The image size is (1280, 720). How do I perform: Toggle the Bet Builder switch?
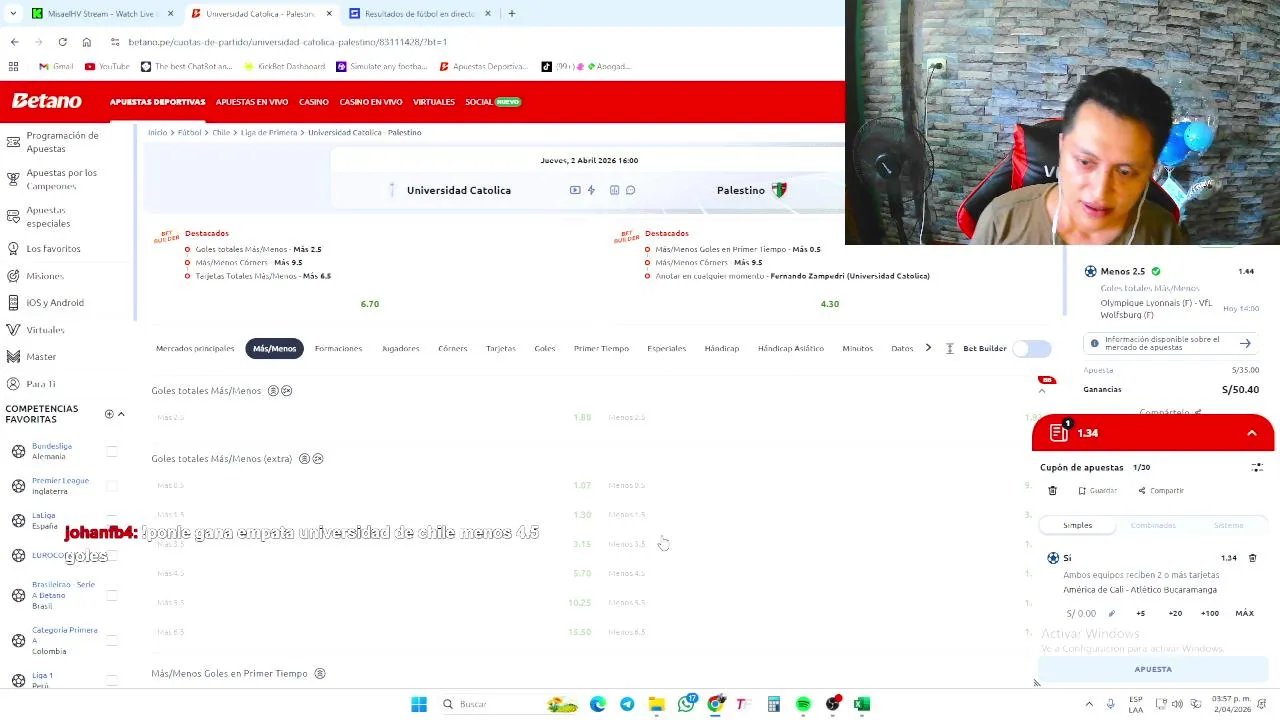tap(1032, 348)
